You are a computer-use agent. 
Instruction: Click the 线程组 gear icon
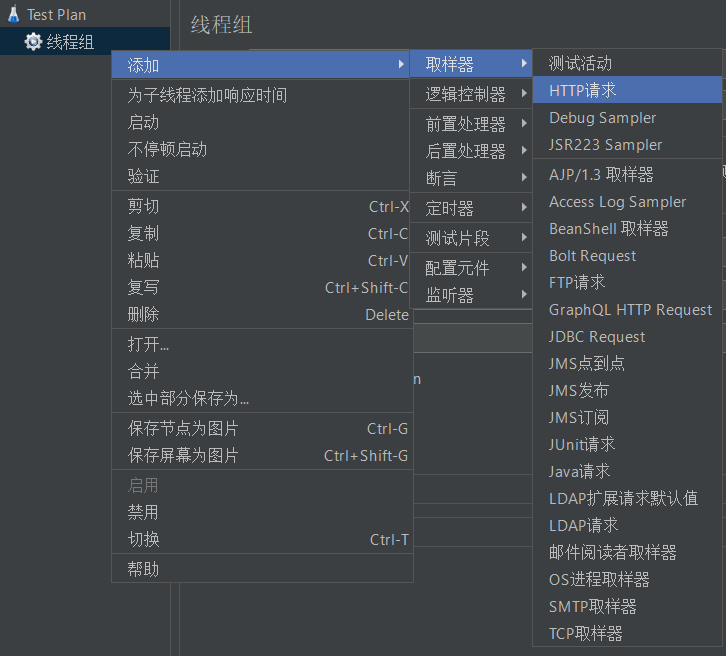tap(33, 42)
